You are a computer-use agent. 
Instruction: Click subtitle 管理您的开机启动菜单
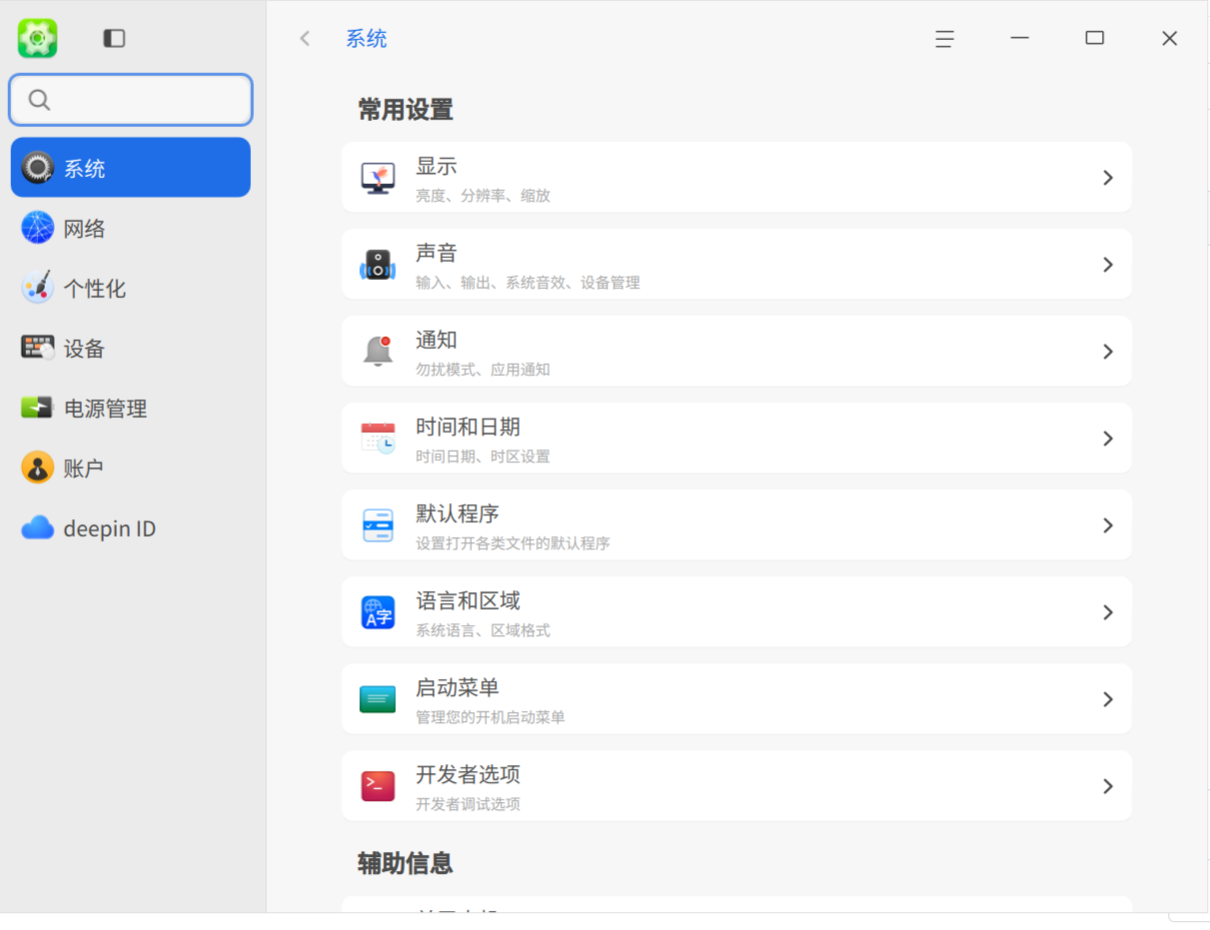(x=491, y=718)
